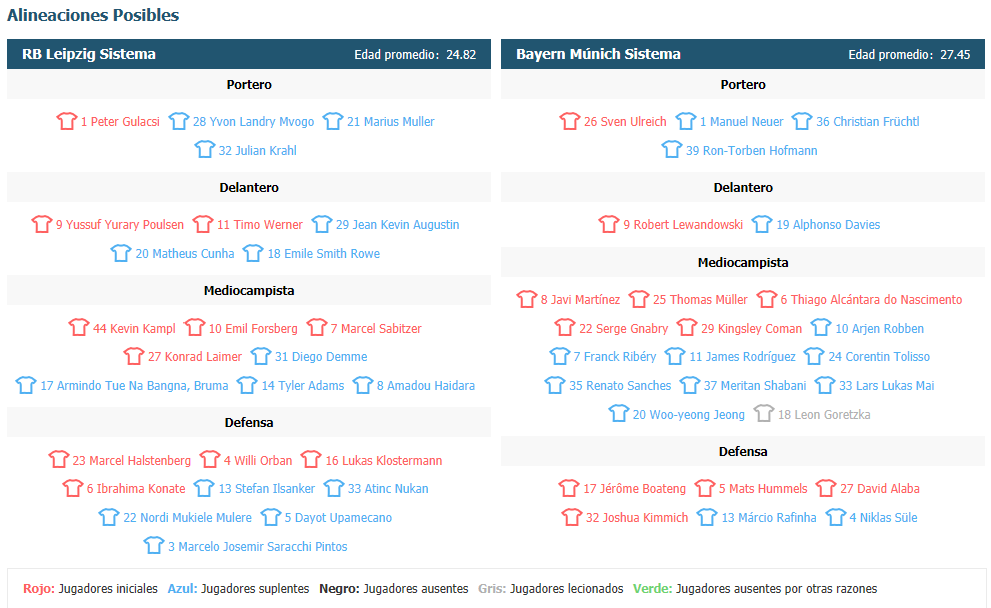The height and width of the screenshot is (608, 991).
Task: Click the blue shirt icon beside Manuel Neuer
Action: [686, 121]
